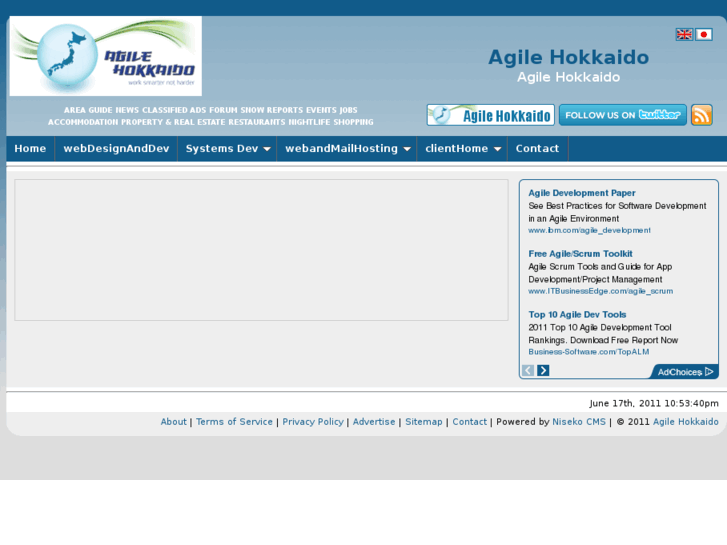Open the Top 10 Agile Dev Tools ad
Viewport: 727px width, 545px height.
(x=577, y=314)
